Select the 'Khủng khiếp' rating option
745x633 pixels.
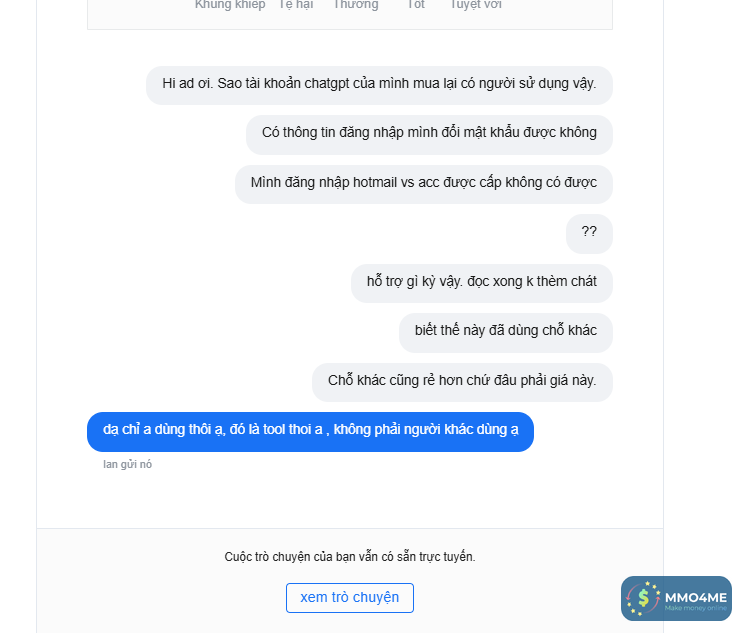click(230, 5)
